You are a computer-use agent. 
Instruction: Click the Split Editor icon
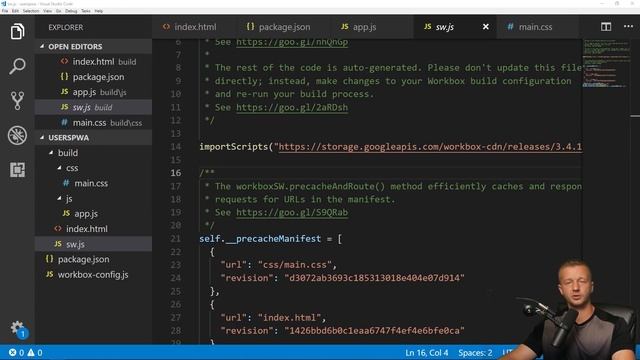click(x=606, y=27)
